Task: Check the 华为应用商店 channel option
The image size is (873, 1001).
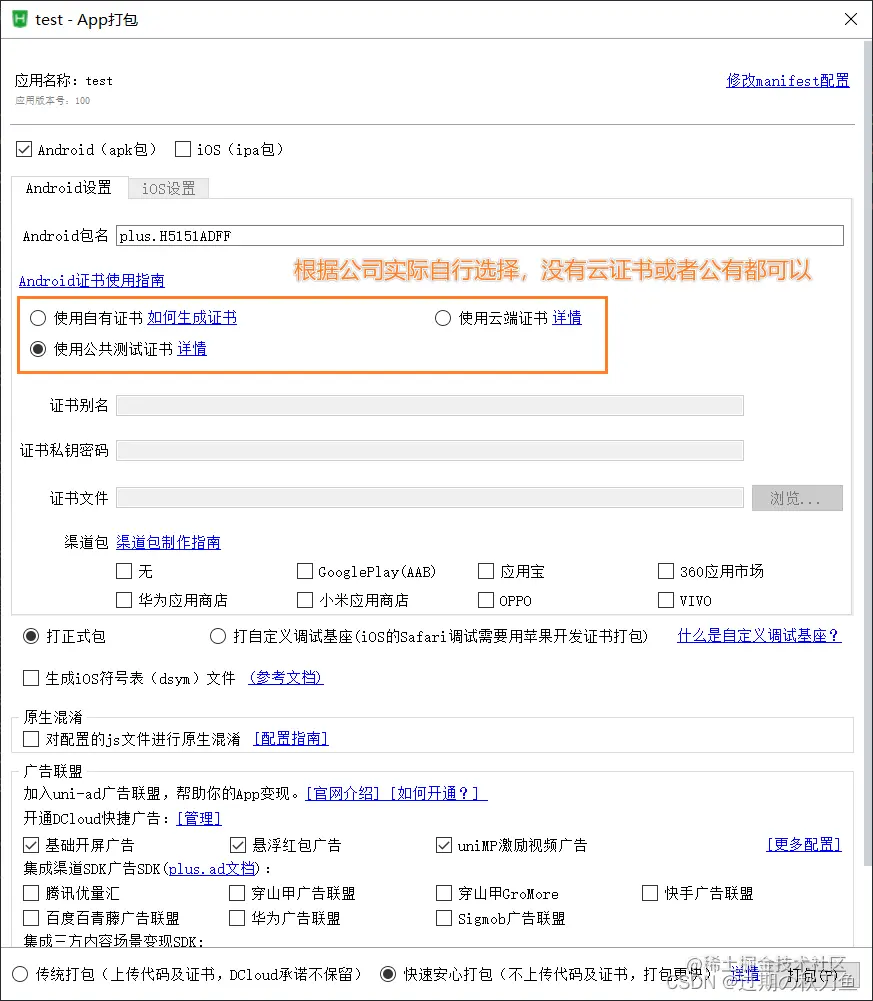Action: 125,600
